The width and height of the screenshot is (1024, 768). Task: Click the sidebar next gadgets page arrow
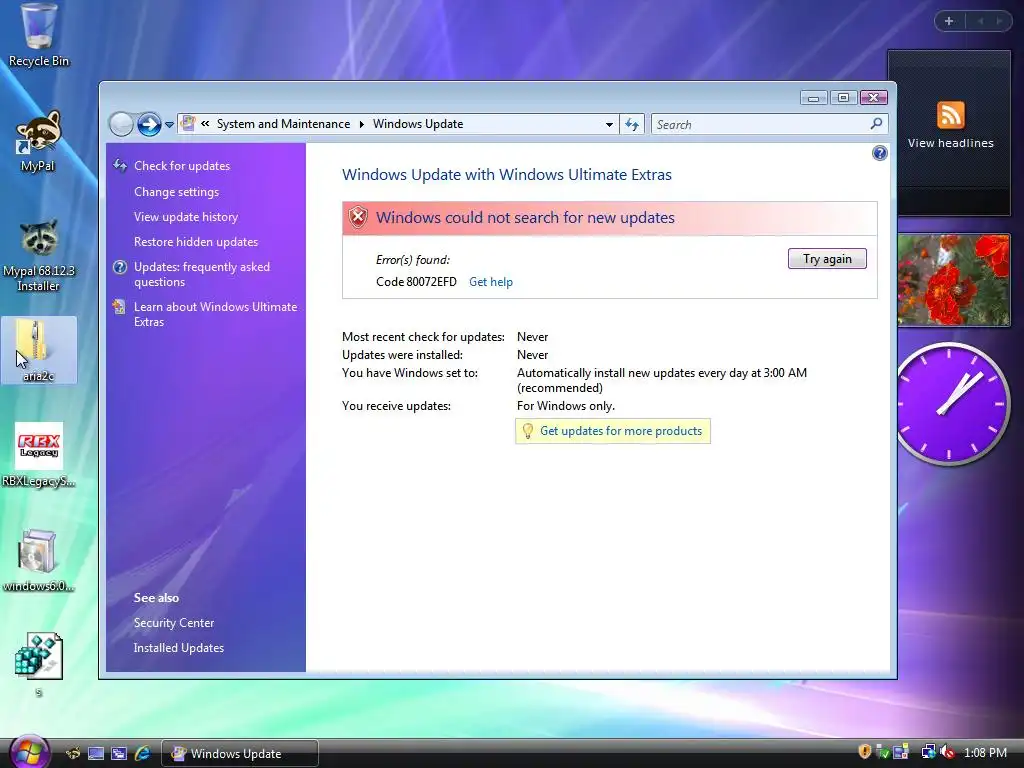tap(999, 21)
